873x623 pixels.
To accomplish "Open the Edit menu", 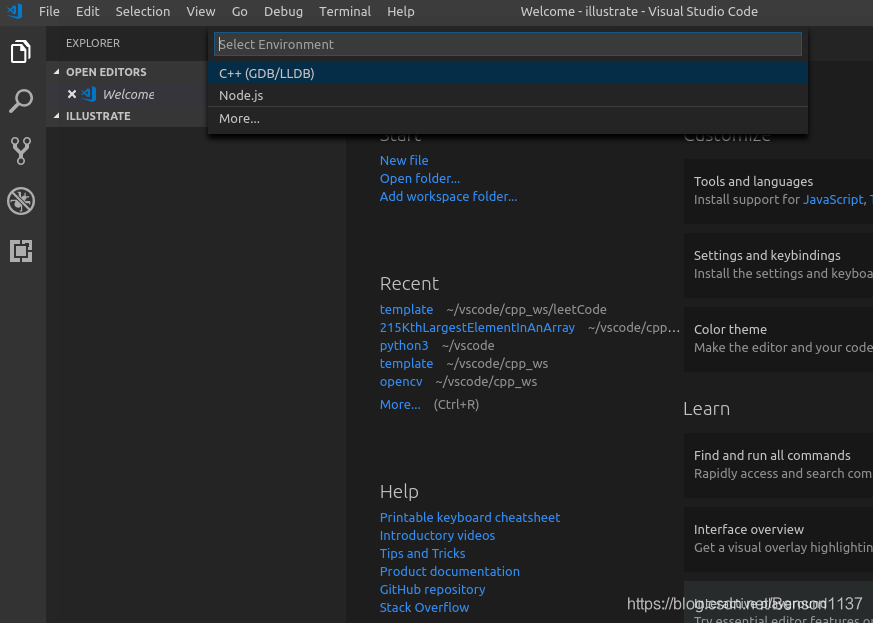I will click(x=87, y=11).
